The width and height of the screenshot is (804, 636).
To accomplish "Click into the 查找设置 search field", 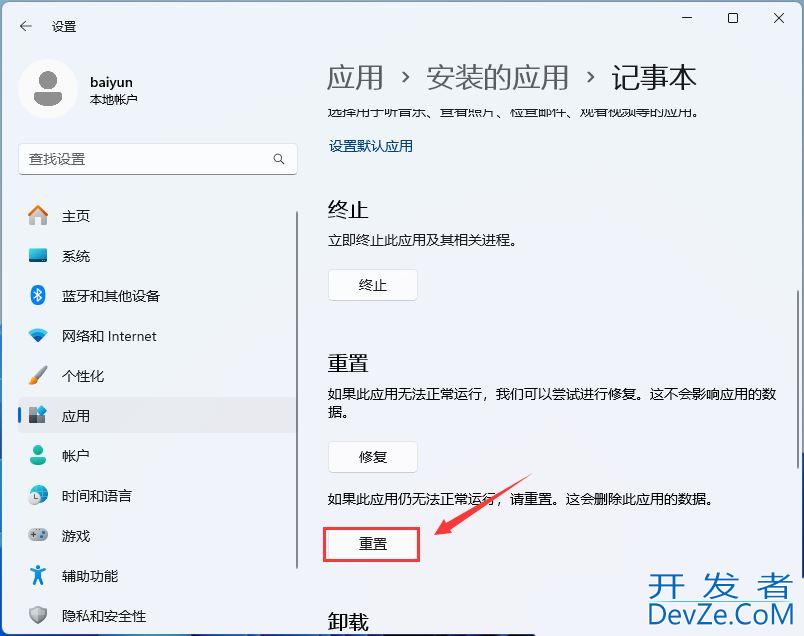I will tap(158, 159).
